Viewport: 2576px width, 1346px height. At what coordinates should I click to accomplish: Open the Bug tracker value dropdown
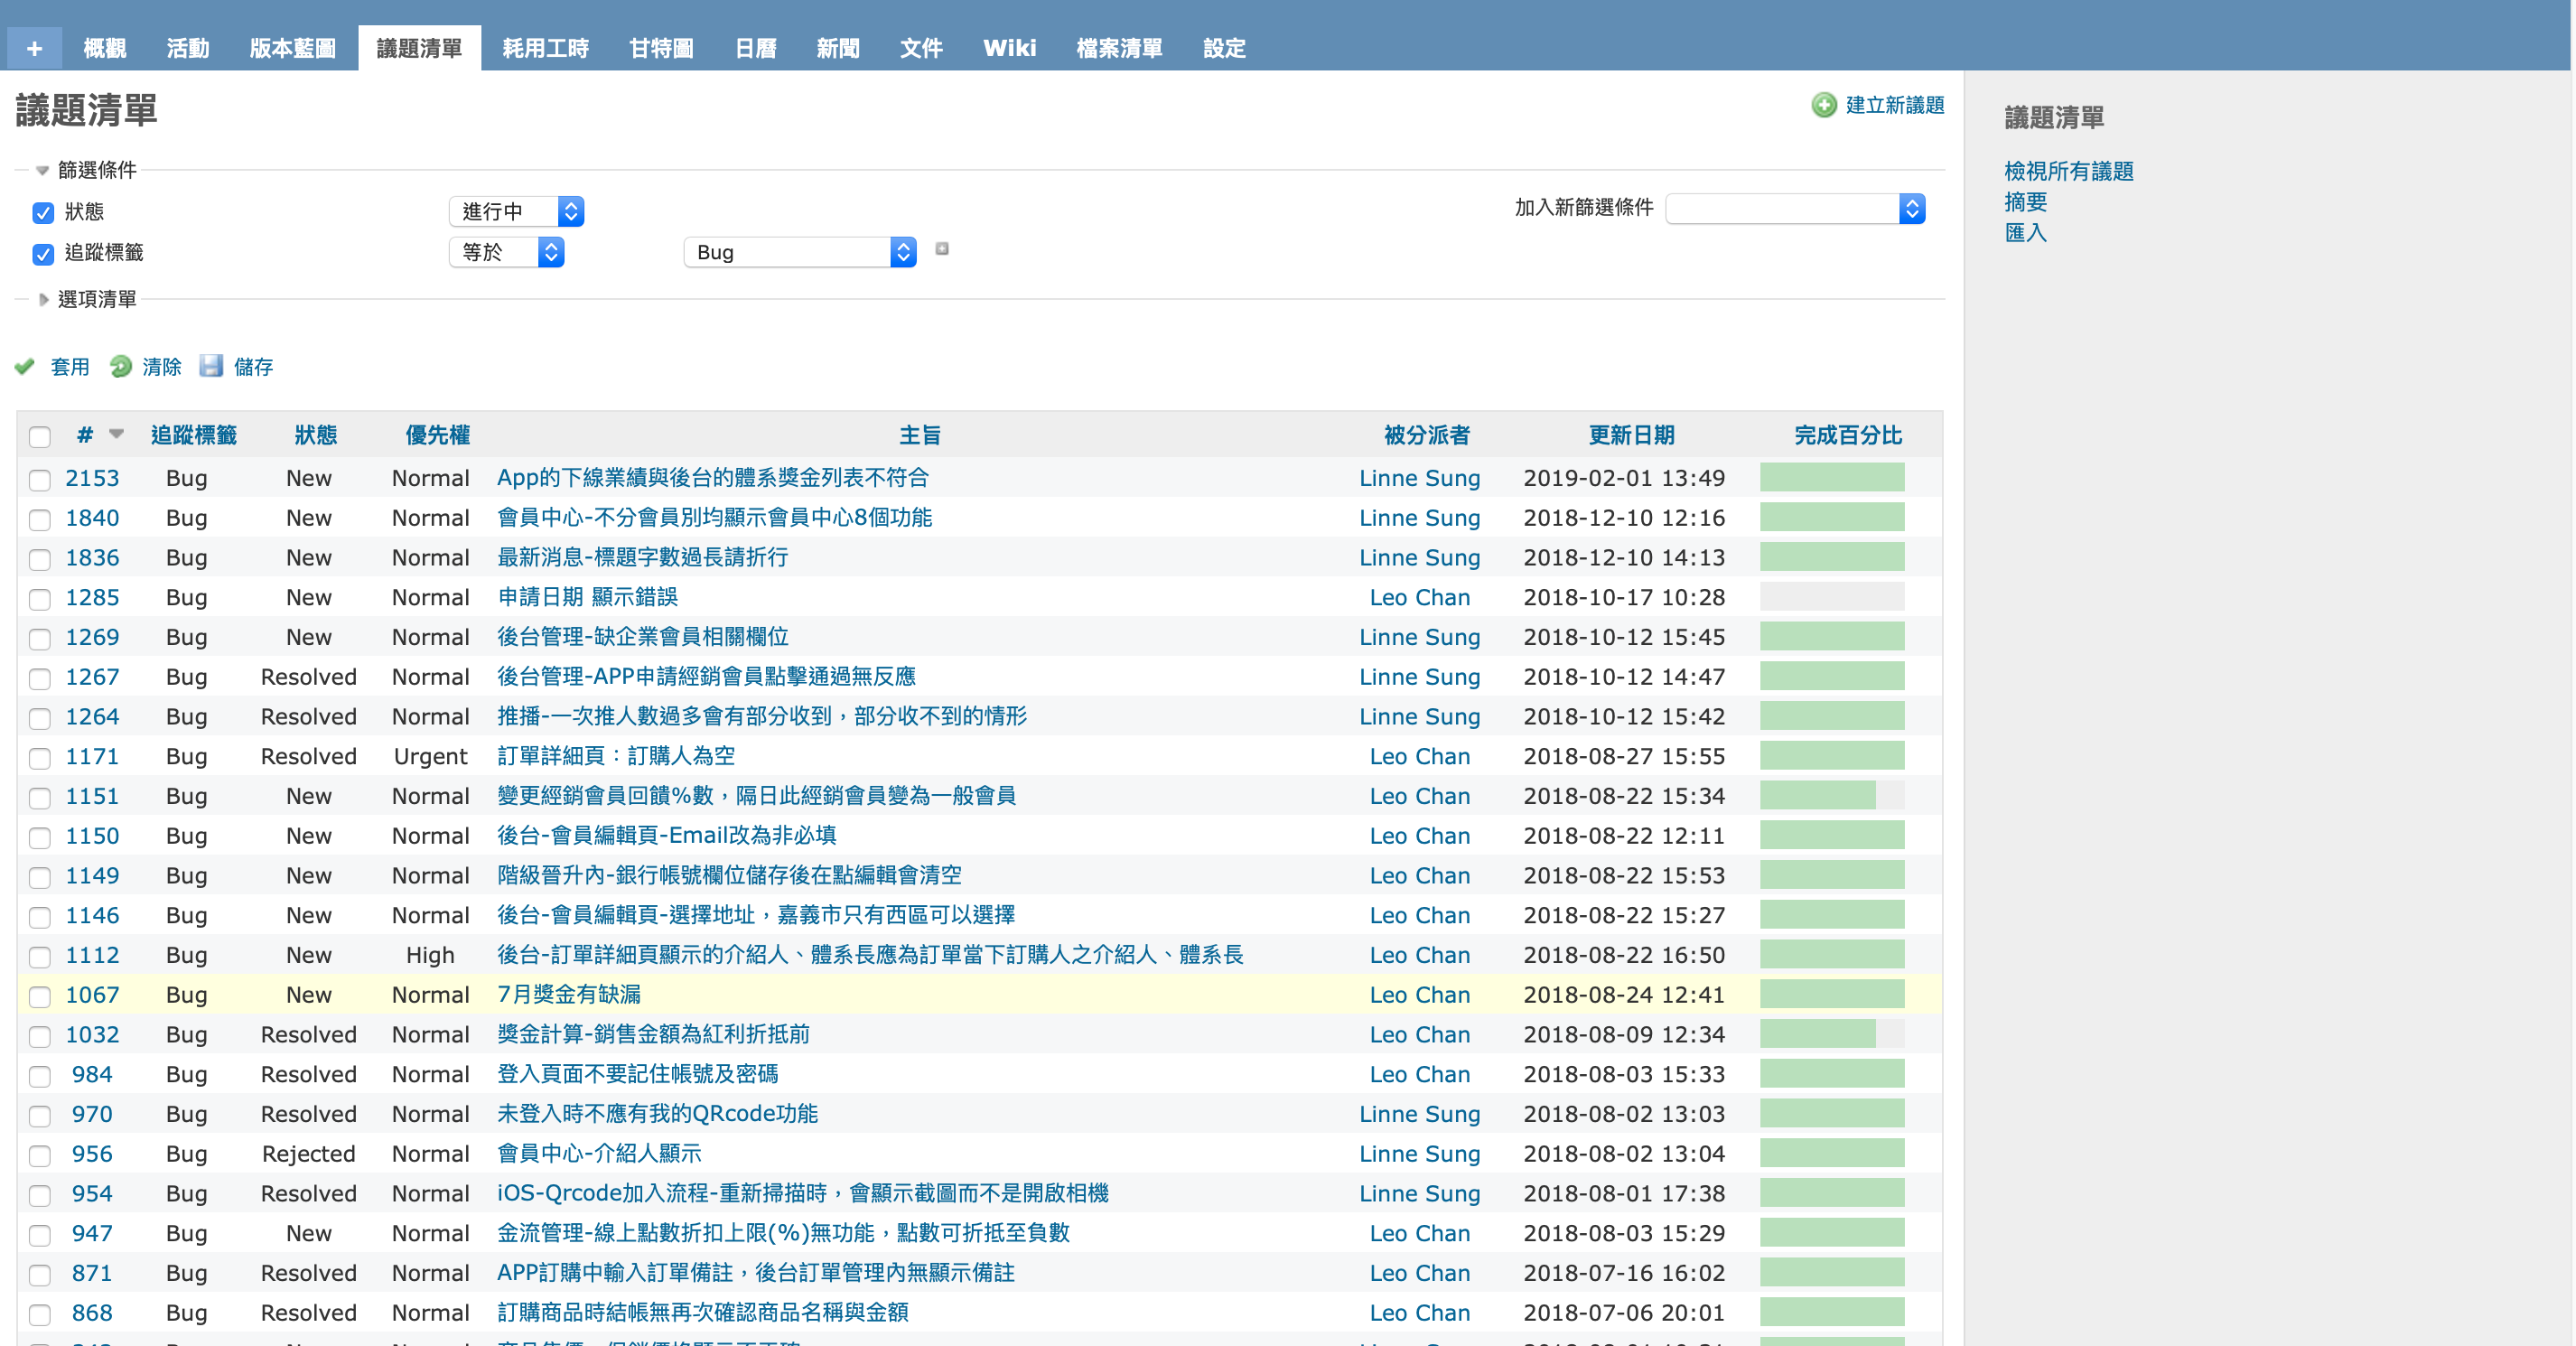[799, 252]
